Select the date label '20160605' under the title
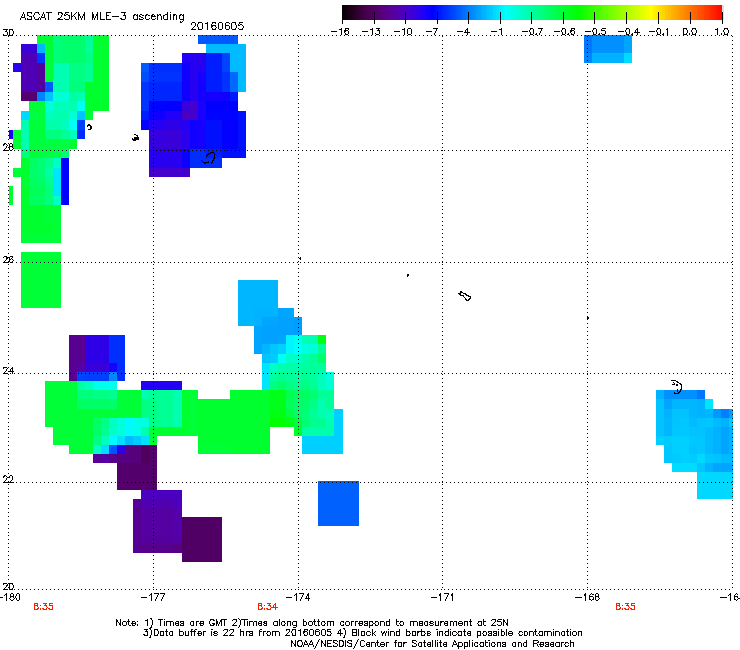This screenshot has height=650, width=740. pyautogui.click(x=217, y=26)
